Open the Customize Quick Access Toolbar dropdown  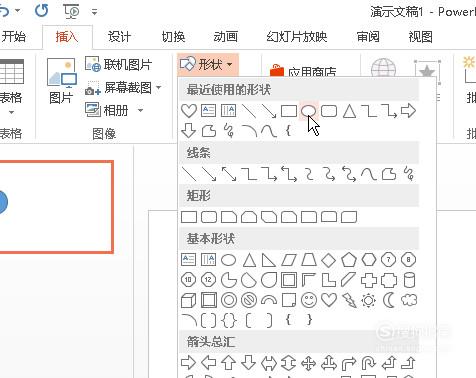(95, 12)
